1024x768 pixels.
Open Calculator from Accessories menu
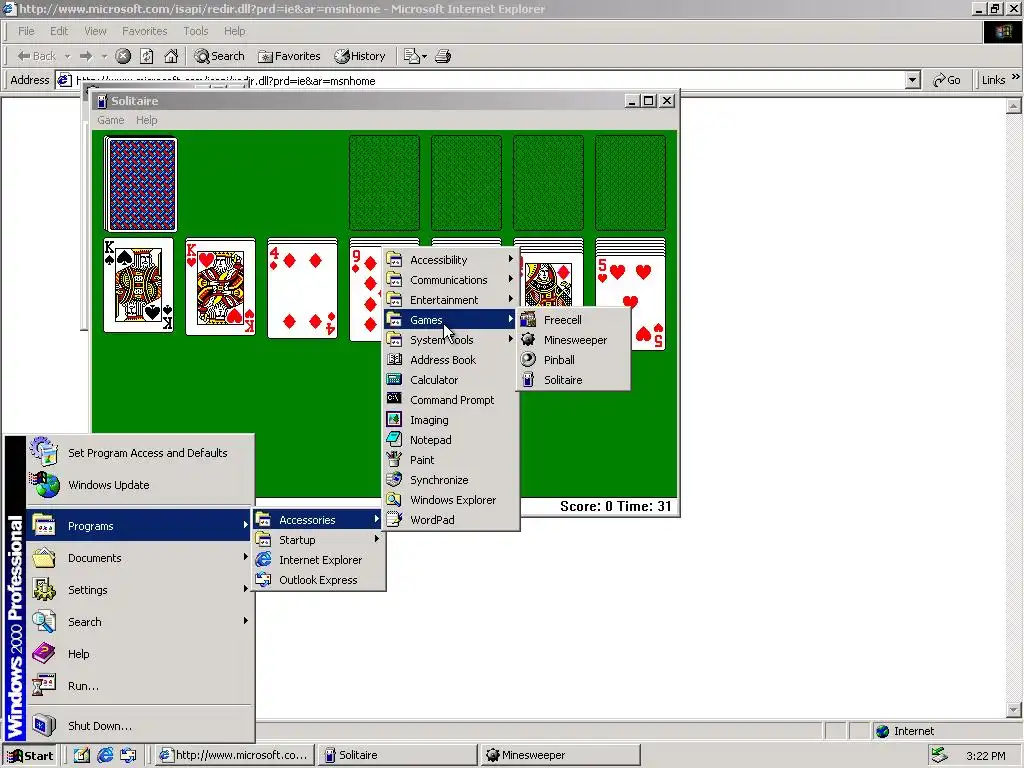(x=451, y=380)
